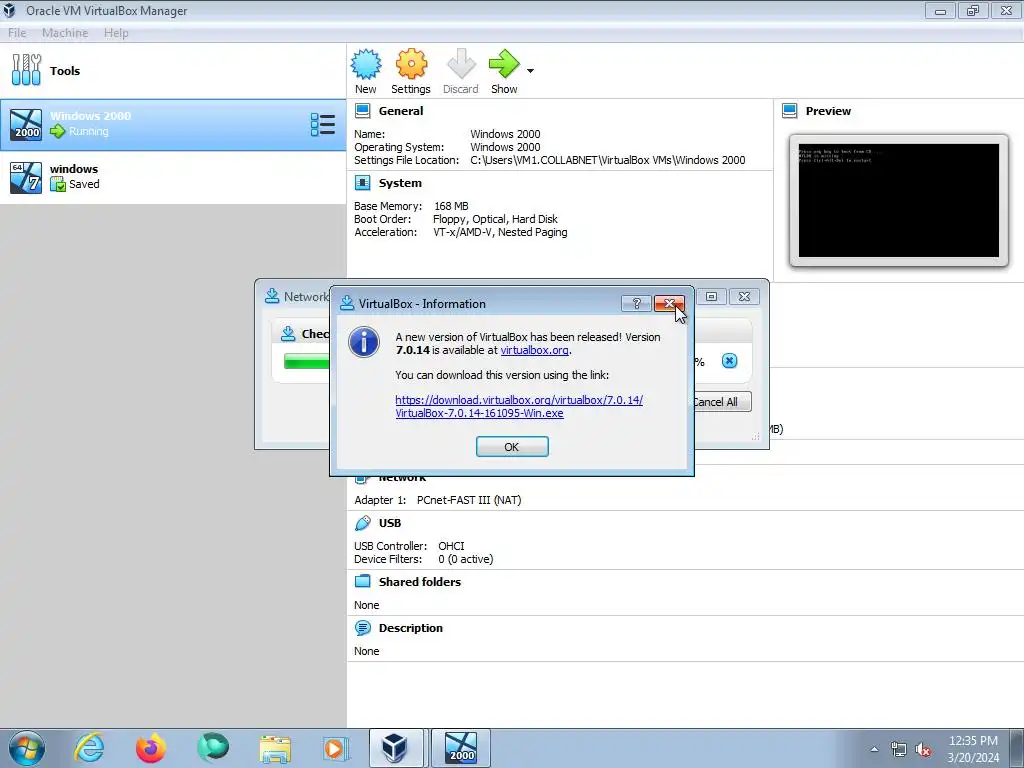The image size is (1024, 768).
Task: Maximize the Network operations window
Action: coord(711,296)
